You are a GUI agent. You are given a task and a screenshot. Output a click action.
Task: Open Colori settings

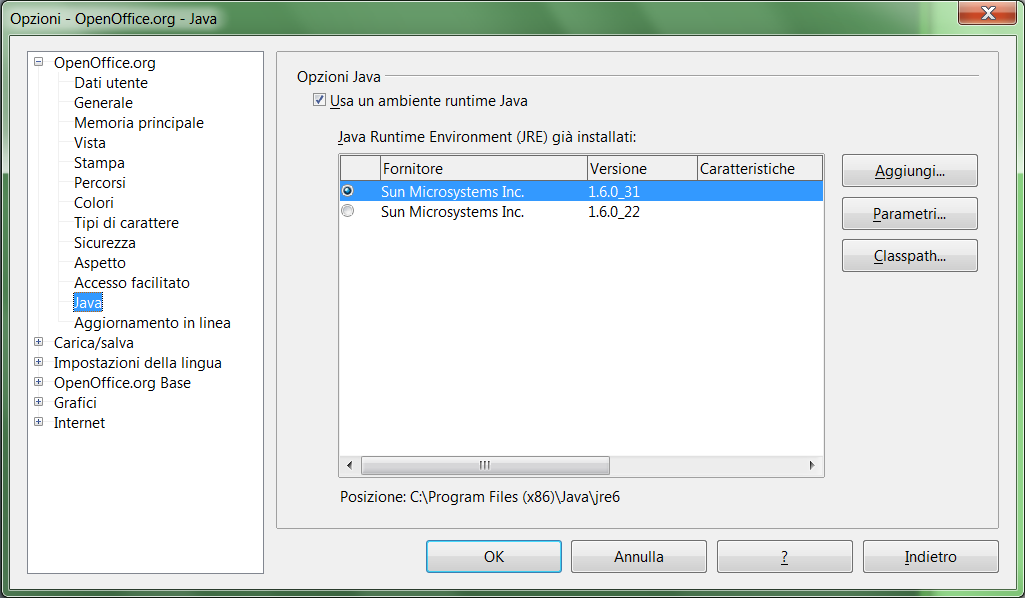click(x=93, y=203)
